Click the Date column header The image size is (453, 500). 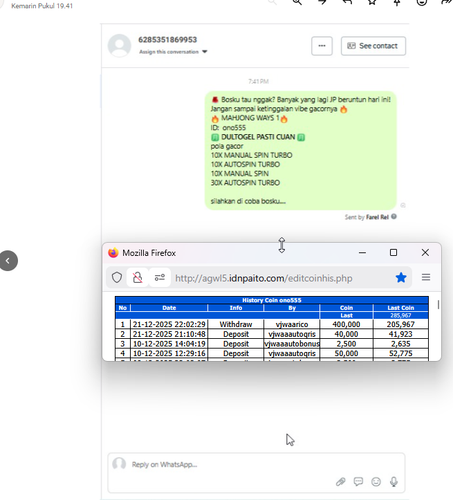(169, 308)
